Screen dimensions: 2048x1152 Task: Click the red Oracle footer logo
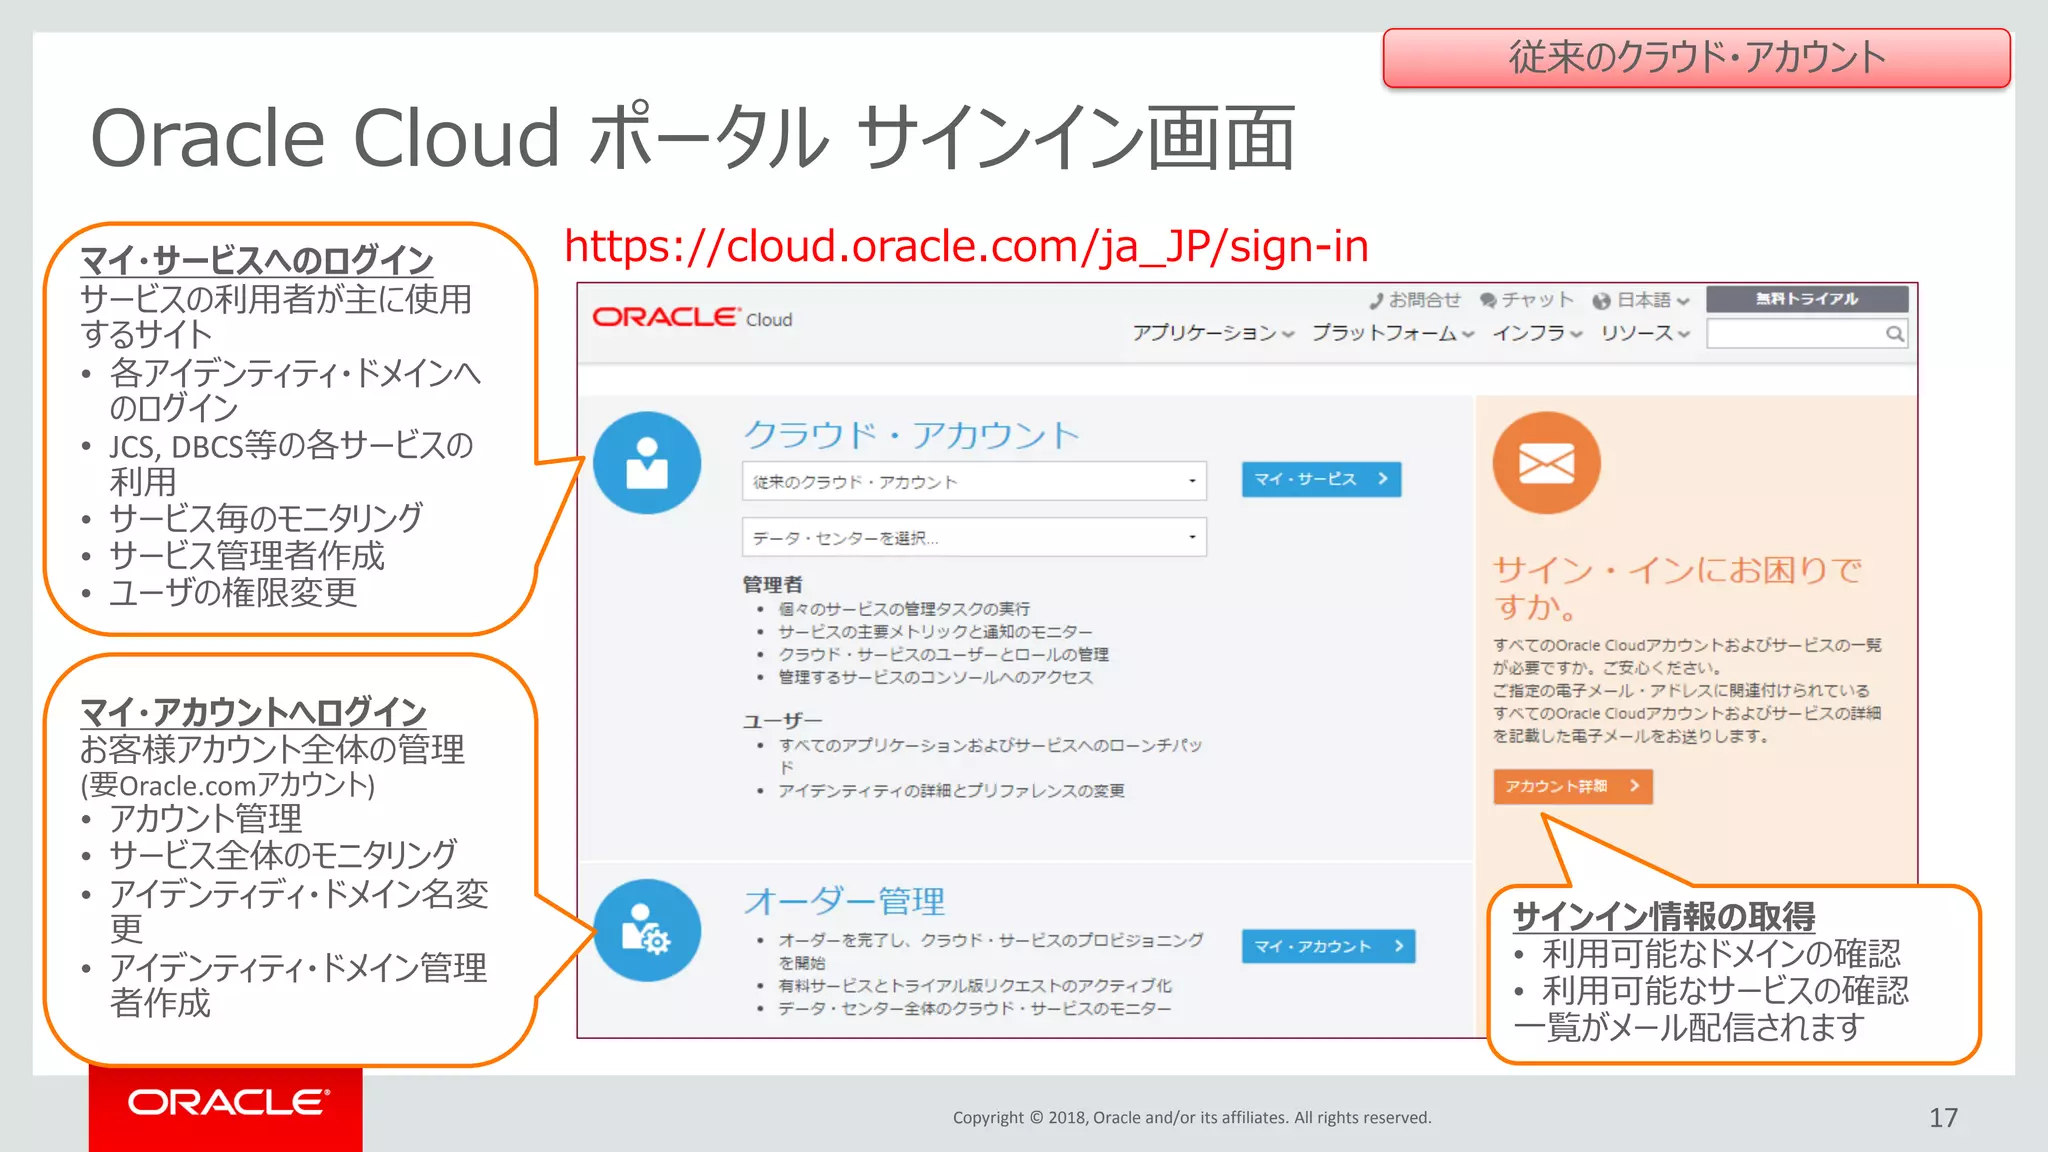coord(226,1108)
